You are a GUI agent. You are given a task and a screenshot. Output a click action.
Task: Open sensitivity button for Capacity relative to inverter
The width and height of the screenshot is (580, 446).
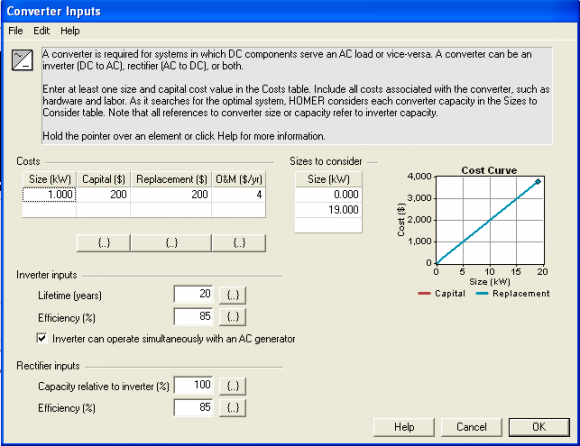[232, 386]
